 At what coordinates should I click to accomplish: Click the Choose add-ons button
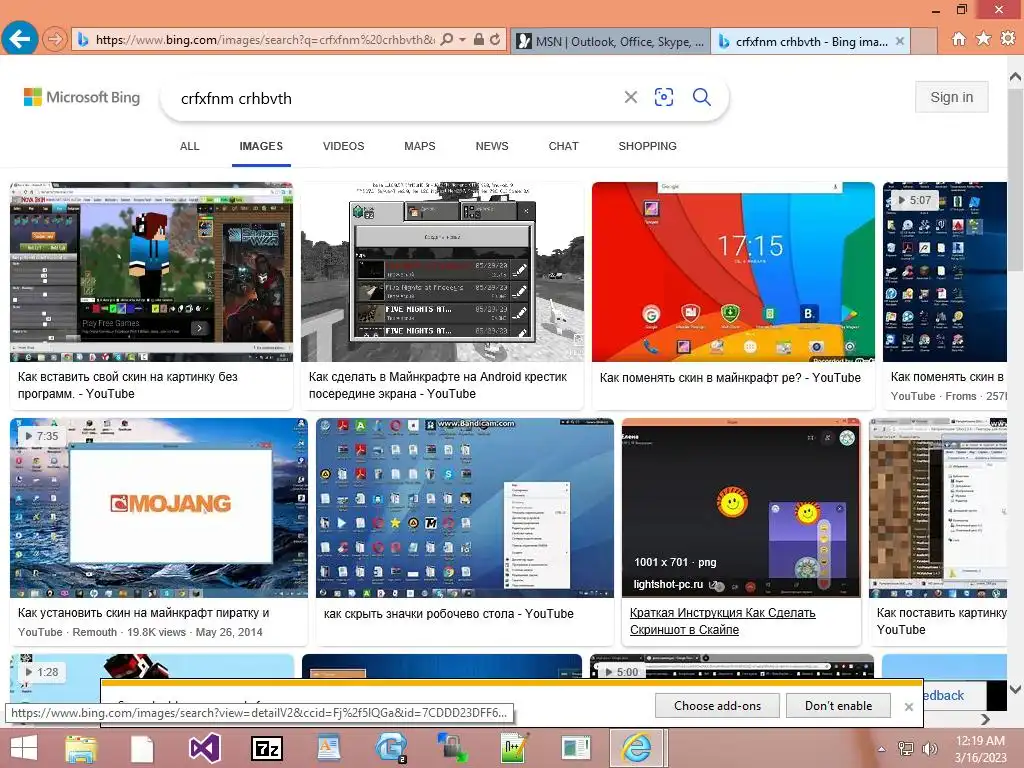coord(717,706)
